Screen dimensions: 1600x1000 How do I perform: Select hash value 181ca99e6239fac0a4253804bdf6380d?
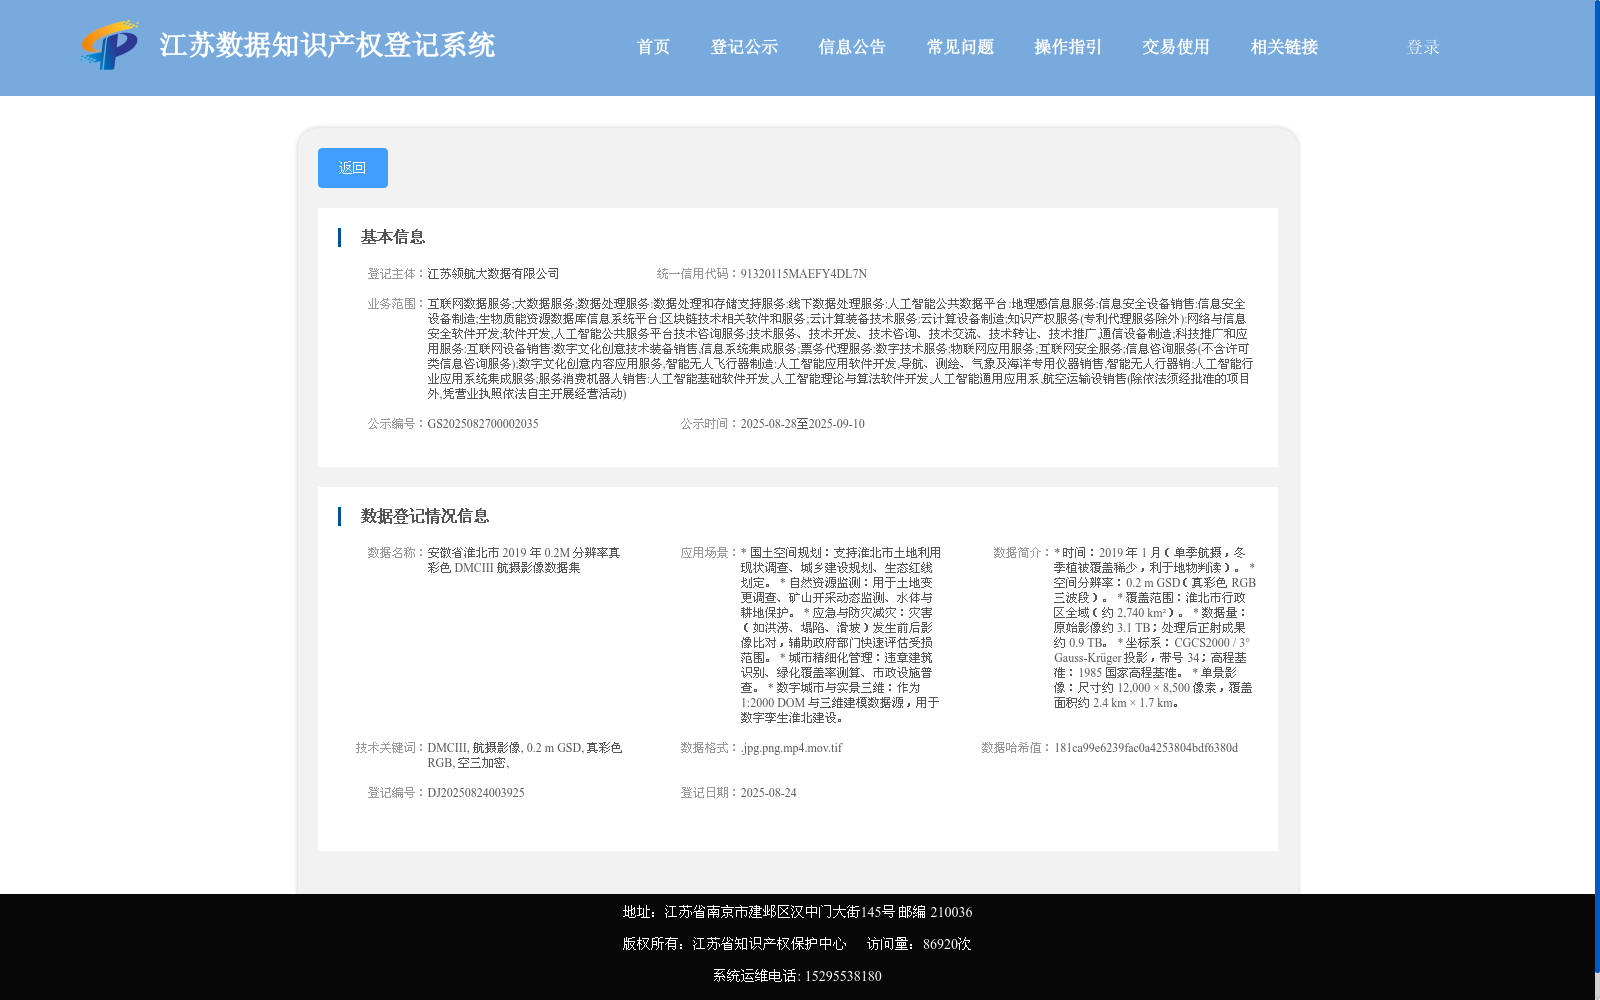coord(1146,748)
